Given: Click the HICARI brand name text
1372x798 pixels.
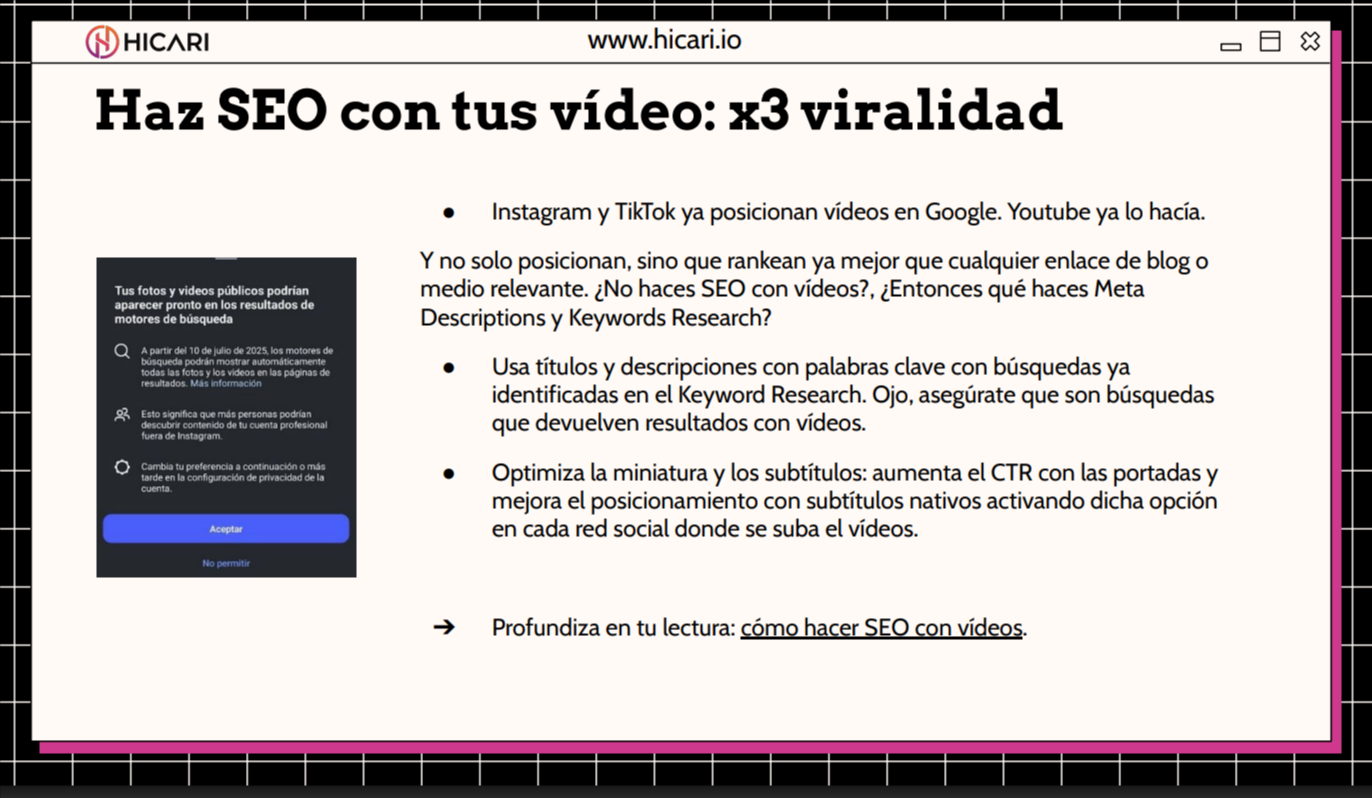Looking at the screenshot, I should pyautogui.click(x=167, y=43).
